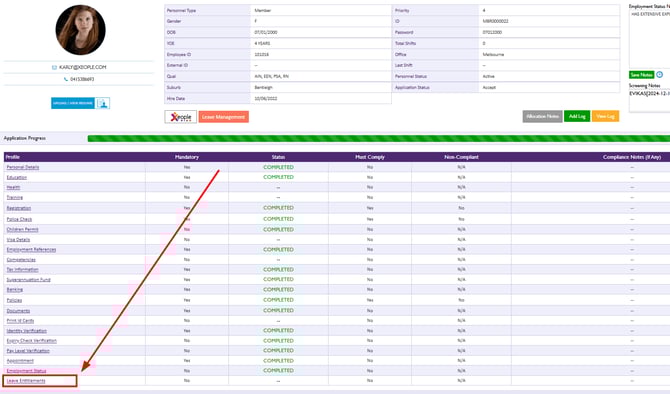The height and width of the screenshot is (394, 670).
Task: Click the green Application Progress bar
Action: 379,138
